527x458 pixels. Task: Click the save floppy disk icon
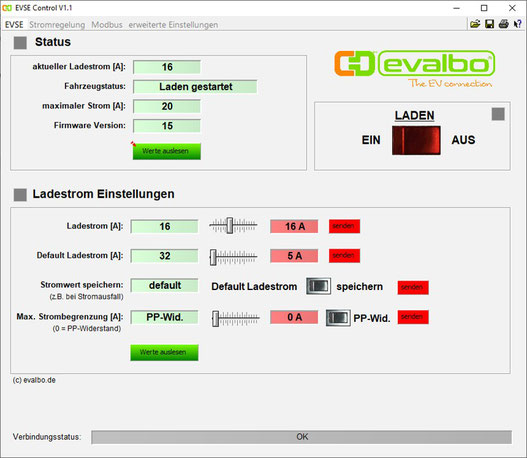(489, 24)
